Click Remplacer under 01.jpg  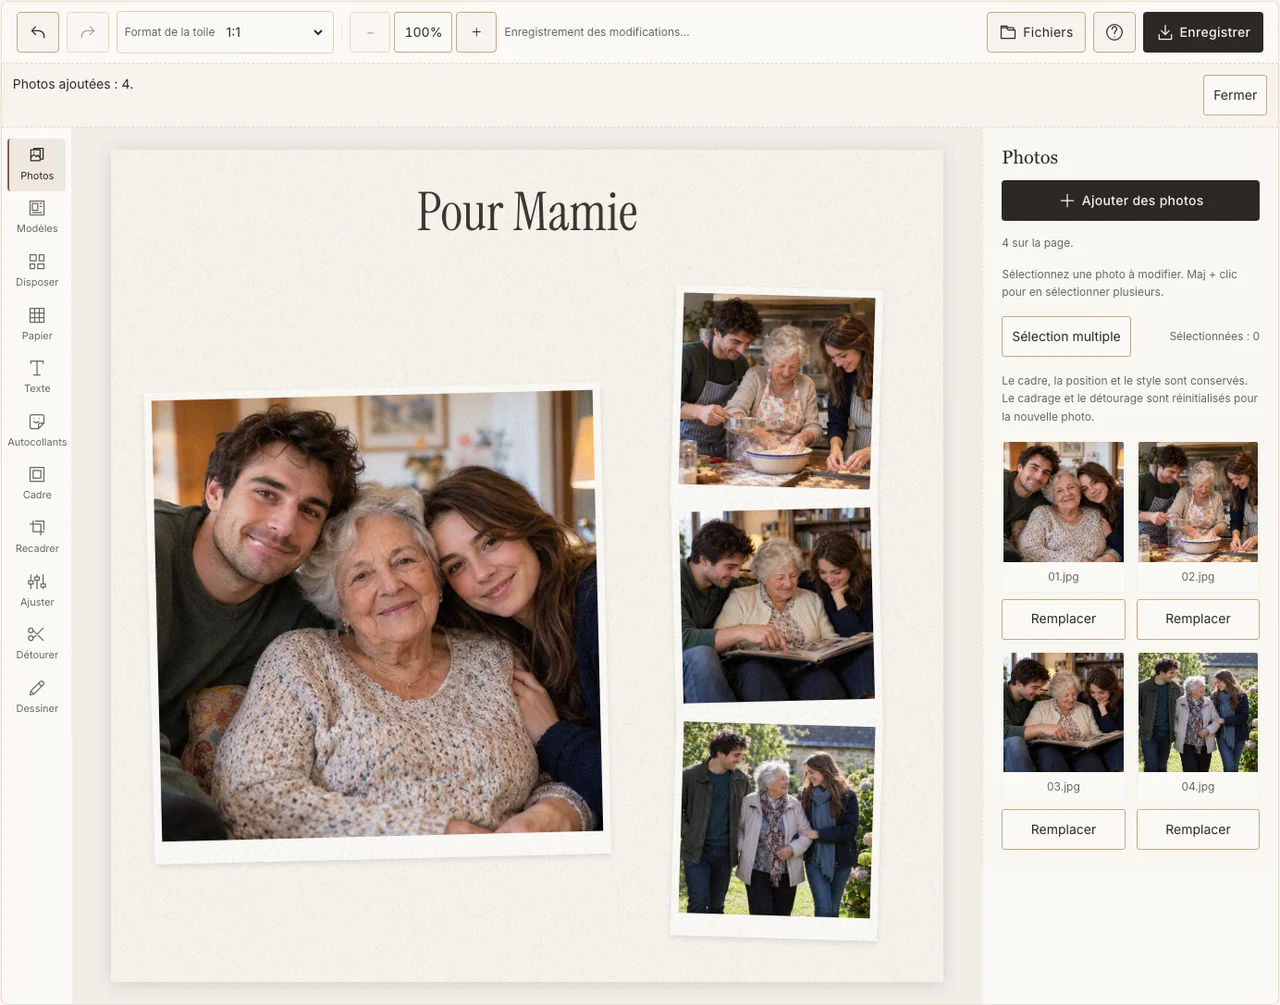click(x=1063, y=619)
